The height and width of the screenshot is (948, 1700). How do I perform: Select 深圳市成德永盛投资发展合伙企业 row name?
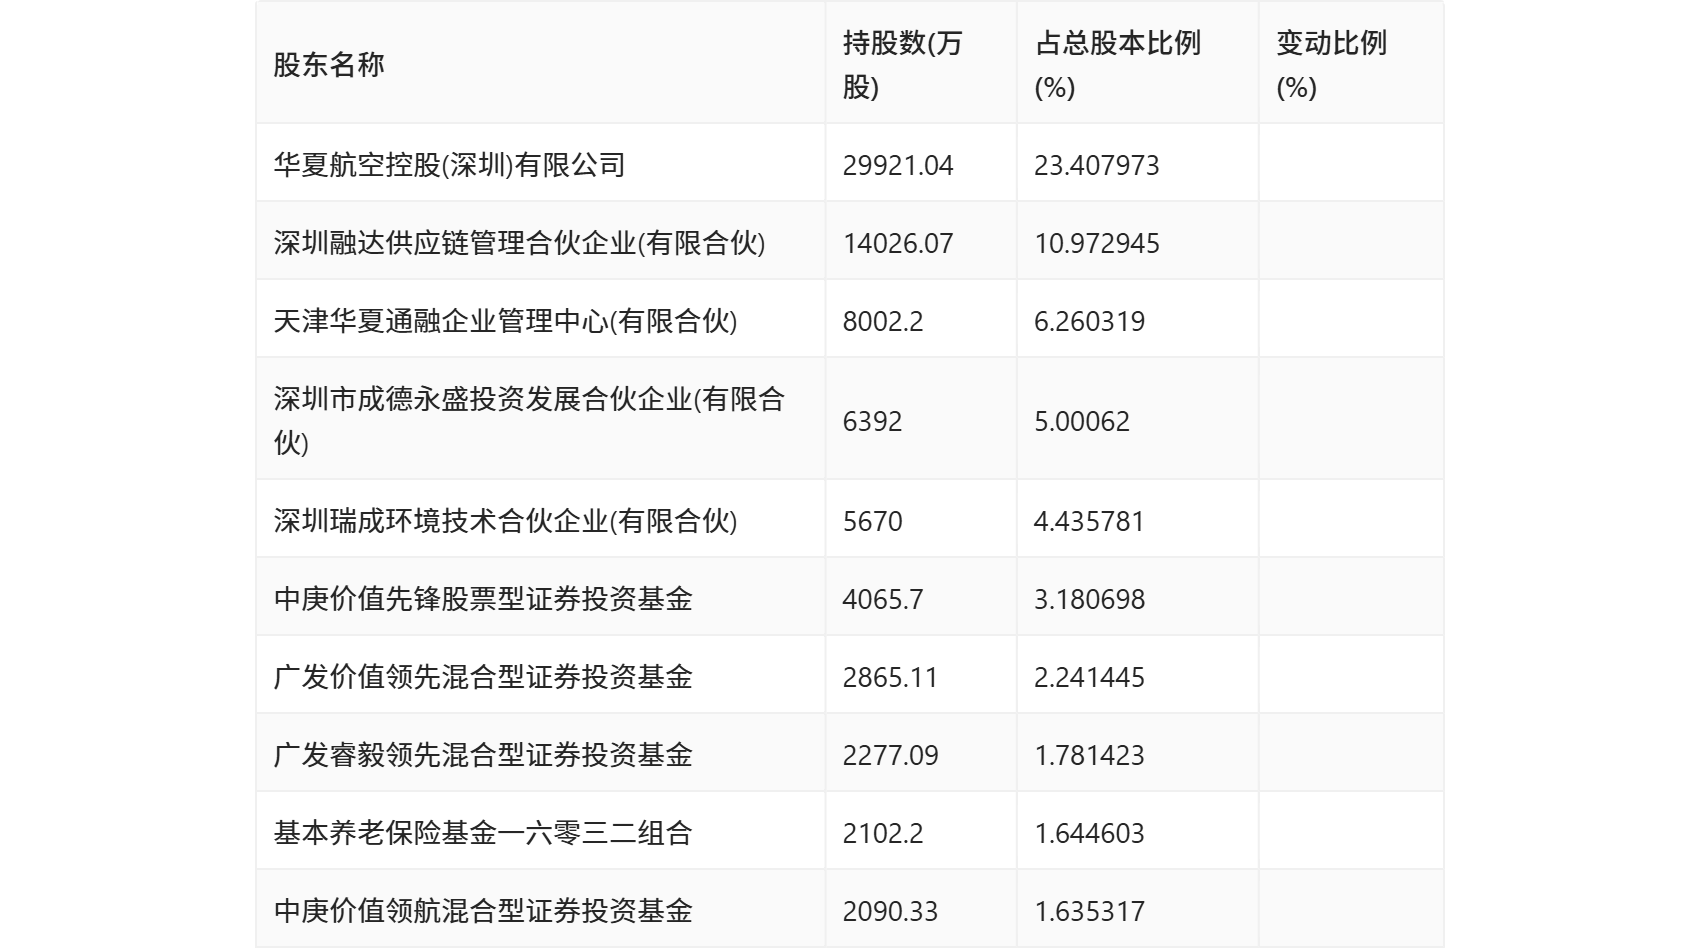[529, 420]
